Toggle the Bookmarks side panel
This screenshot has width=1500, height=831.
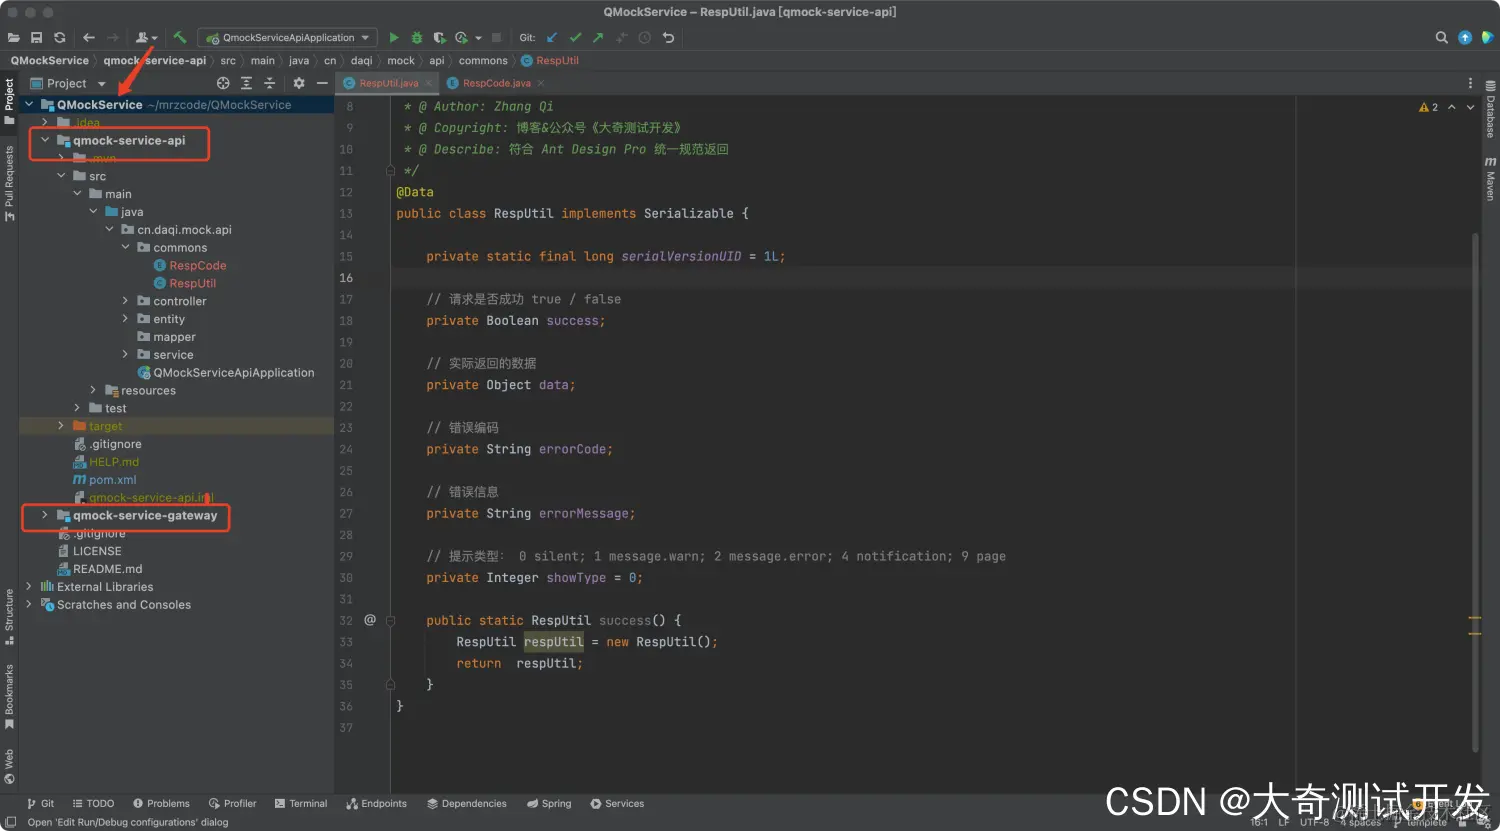(9, 697)
